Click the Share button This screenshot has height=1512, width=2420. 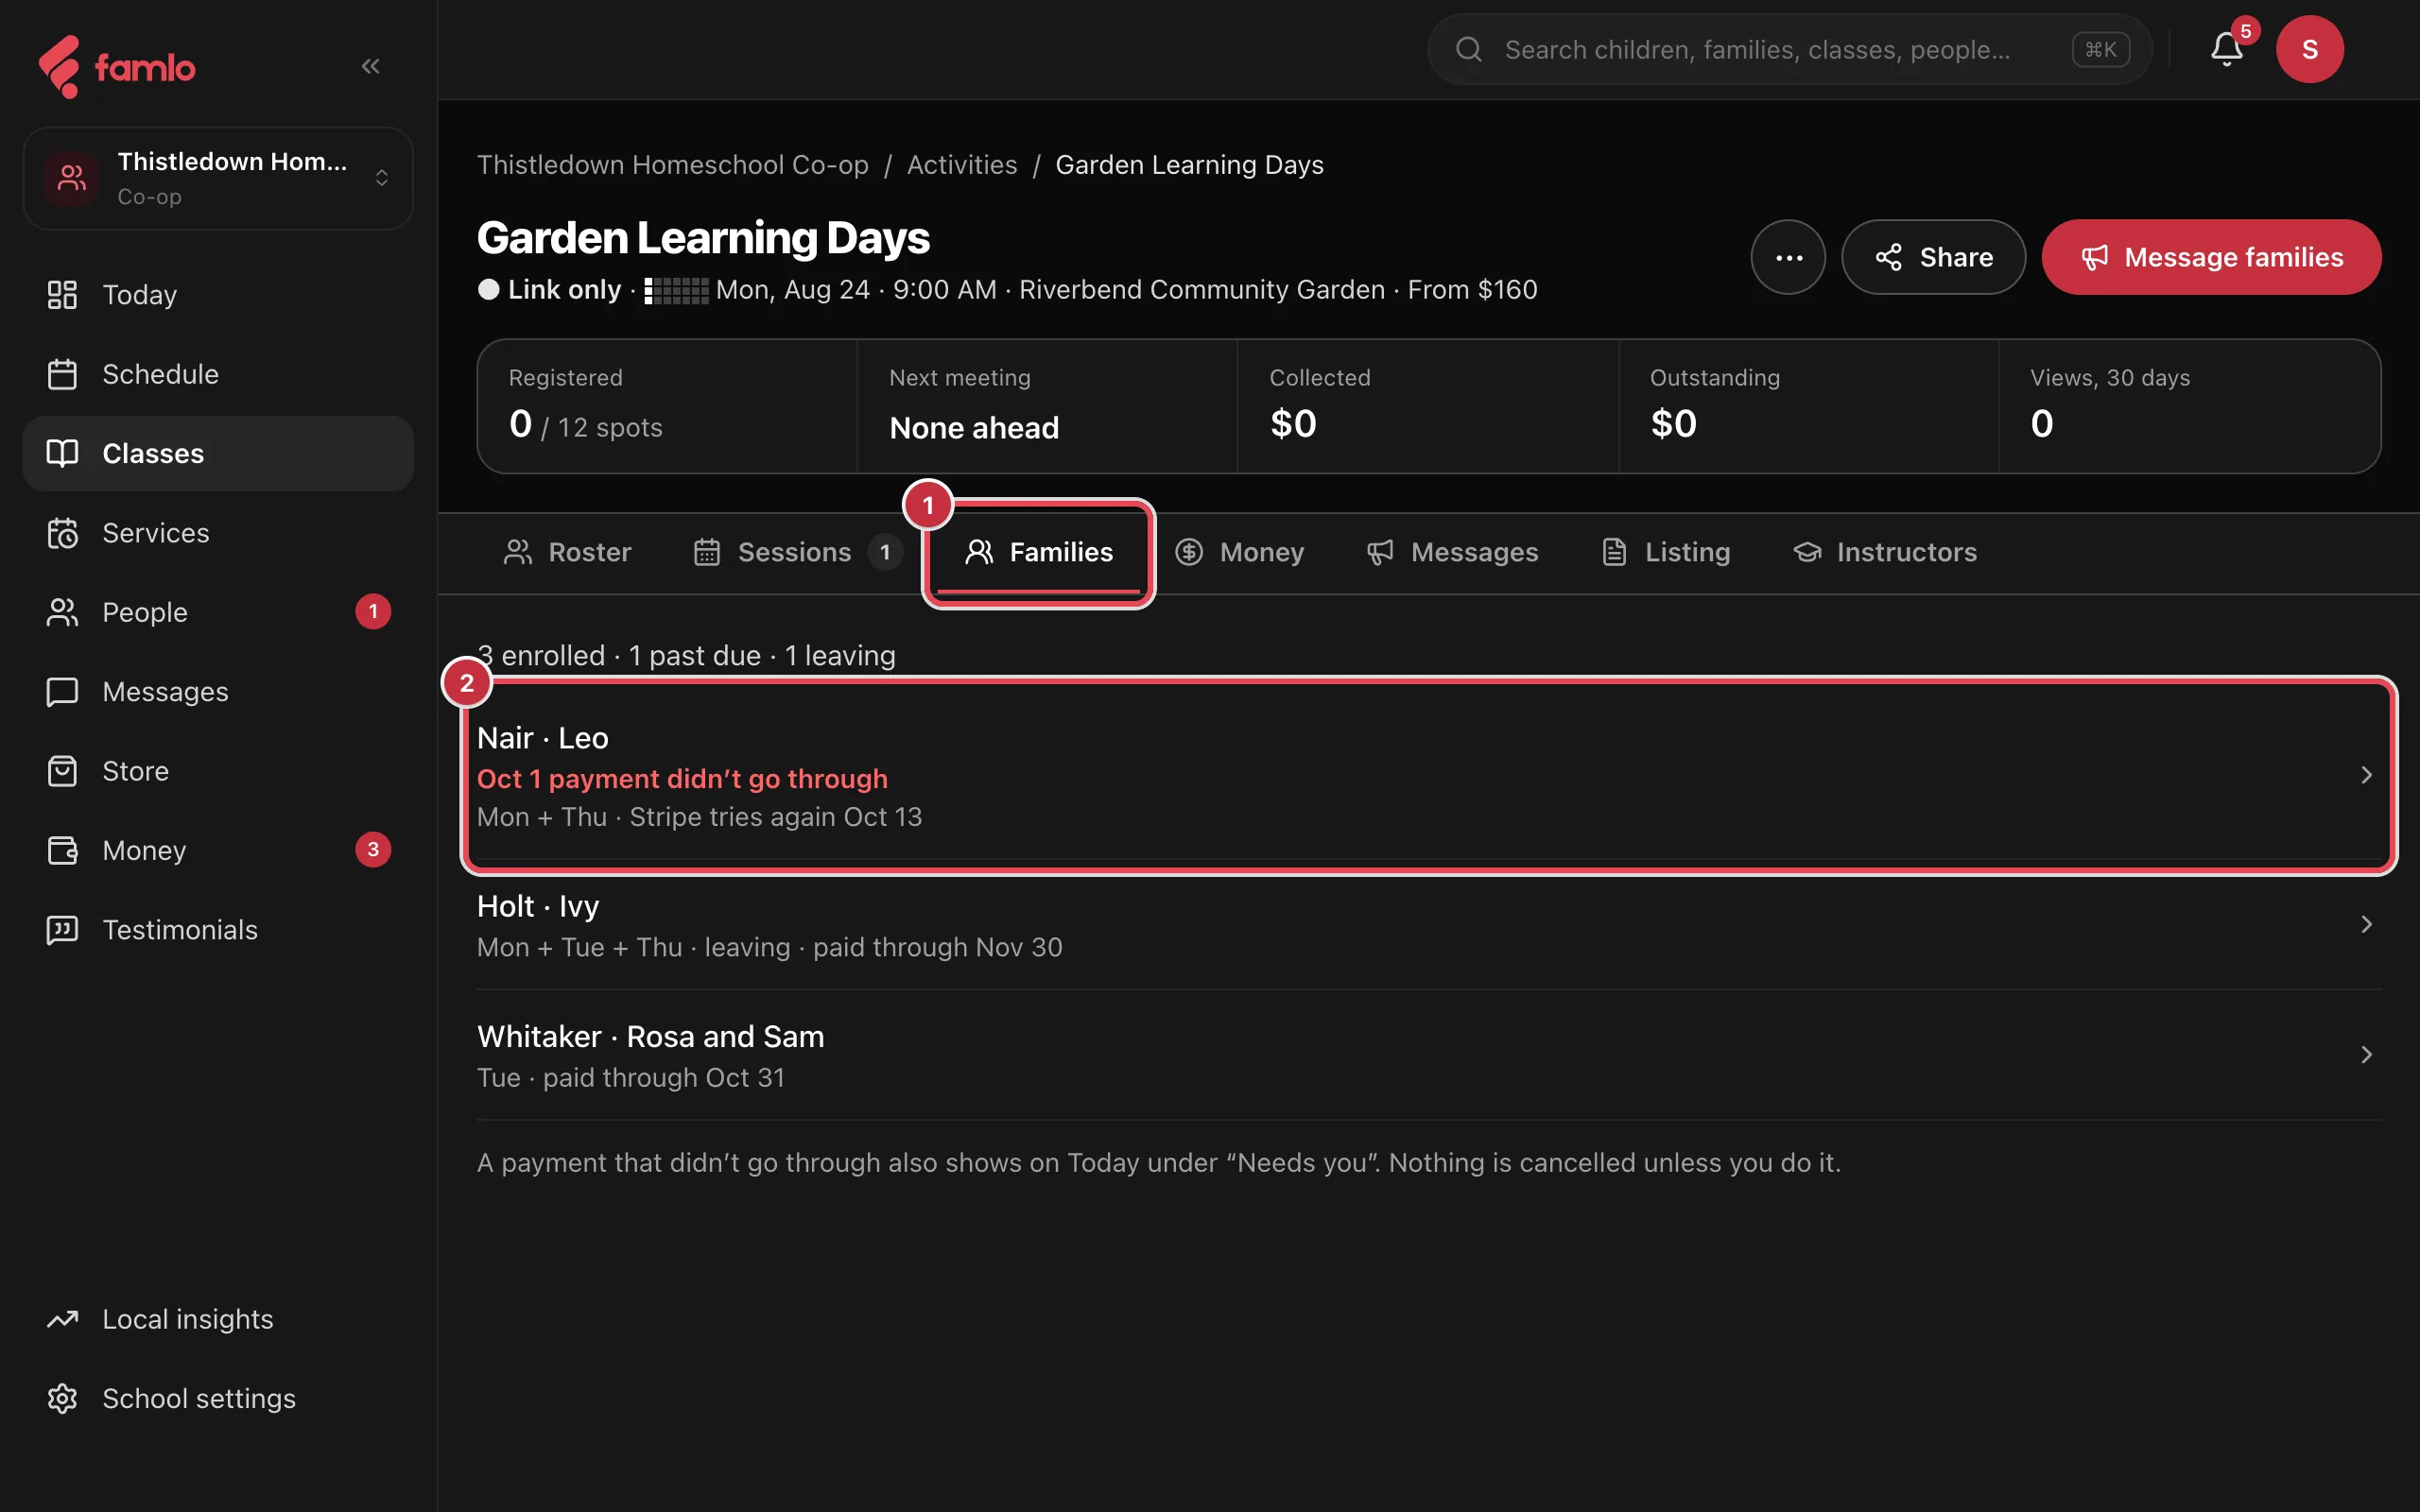click(1933, 257)
